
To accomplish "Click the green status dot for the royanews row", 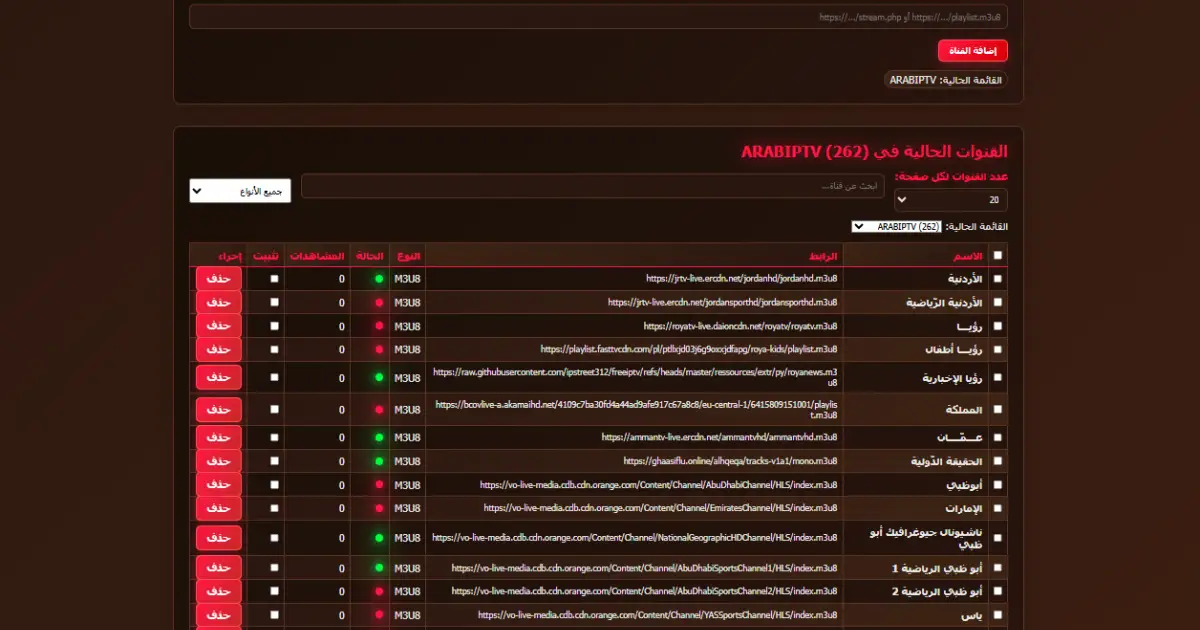I will click(379, 378).
